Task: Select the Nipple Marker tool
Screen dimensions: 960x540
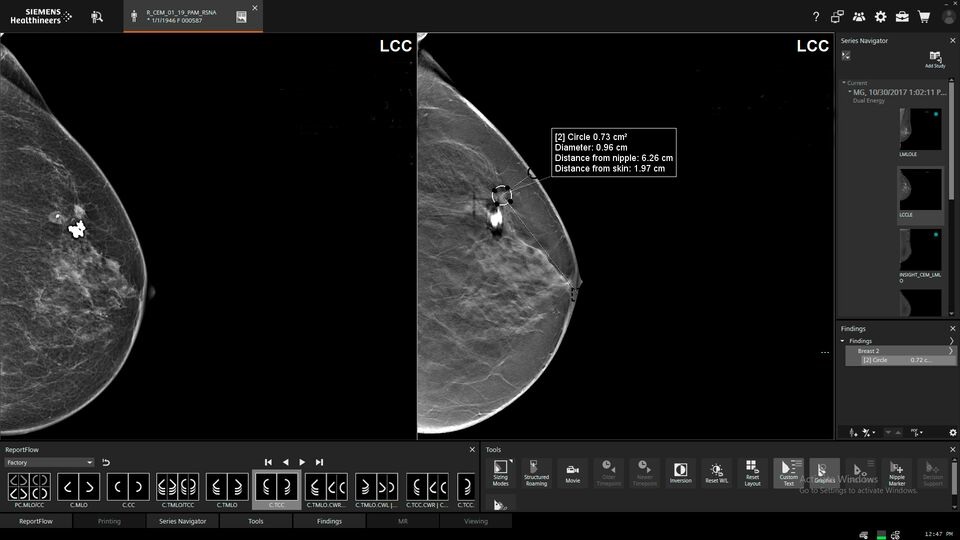Action: (x=897, y=472)
